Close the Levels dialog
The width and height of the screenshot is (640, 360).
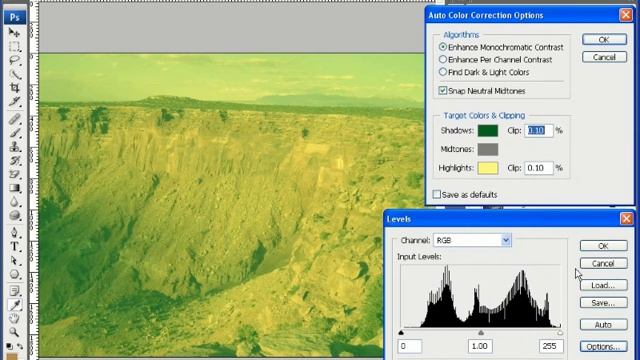[626, 219]
